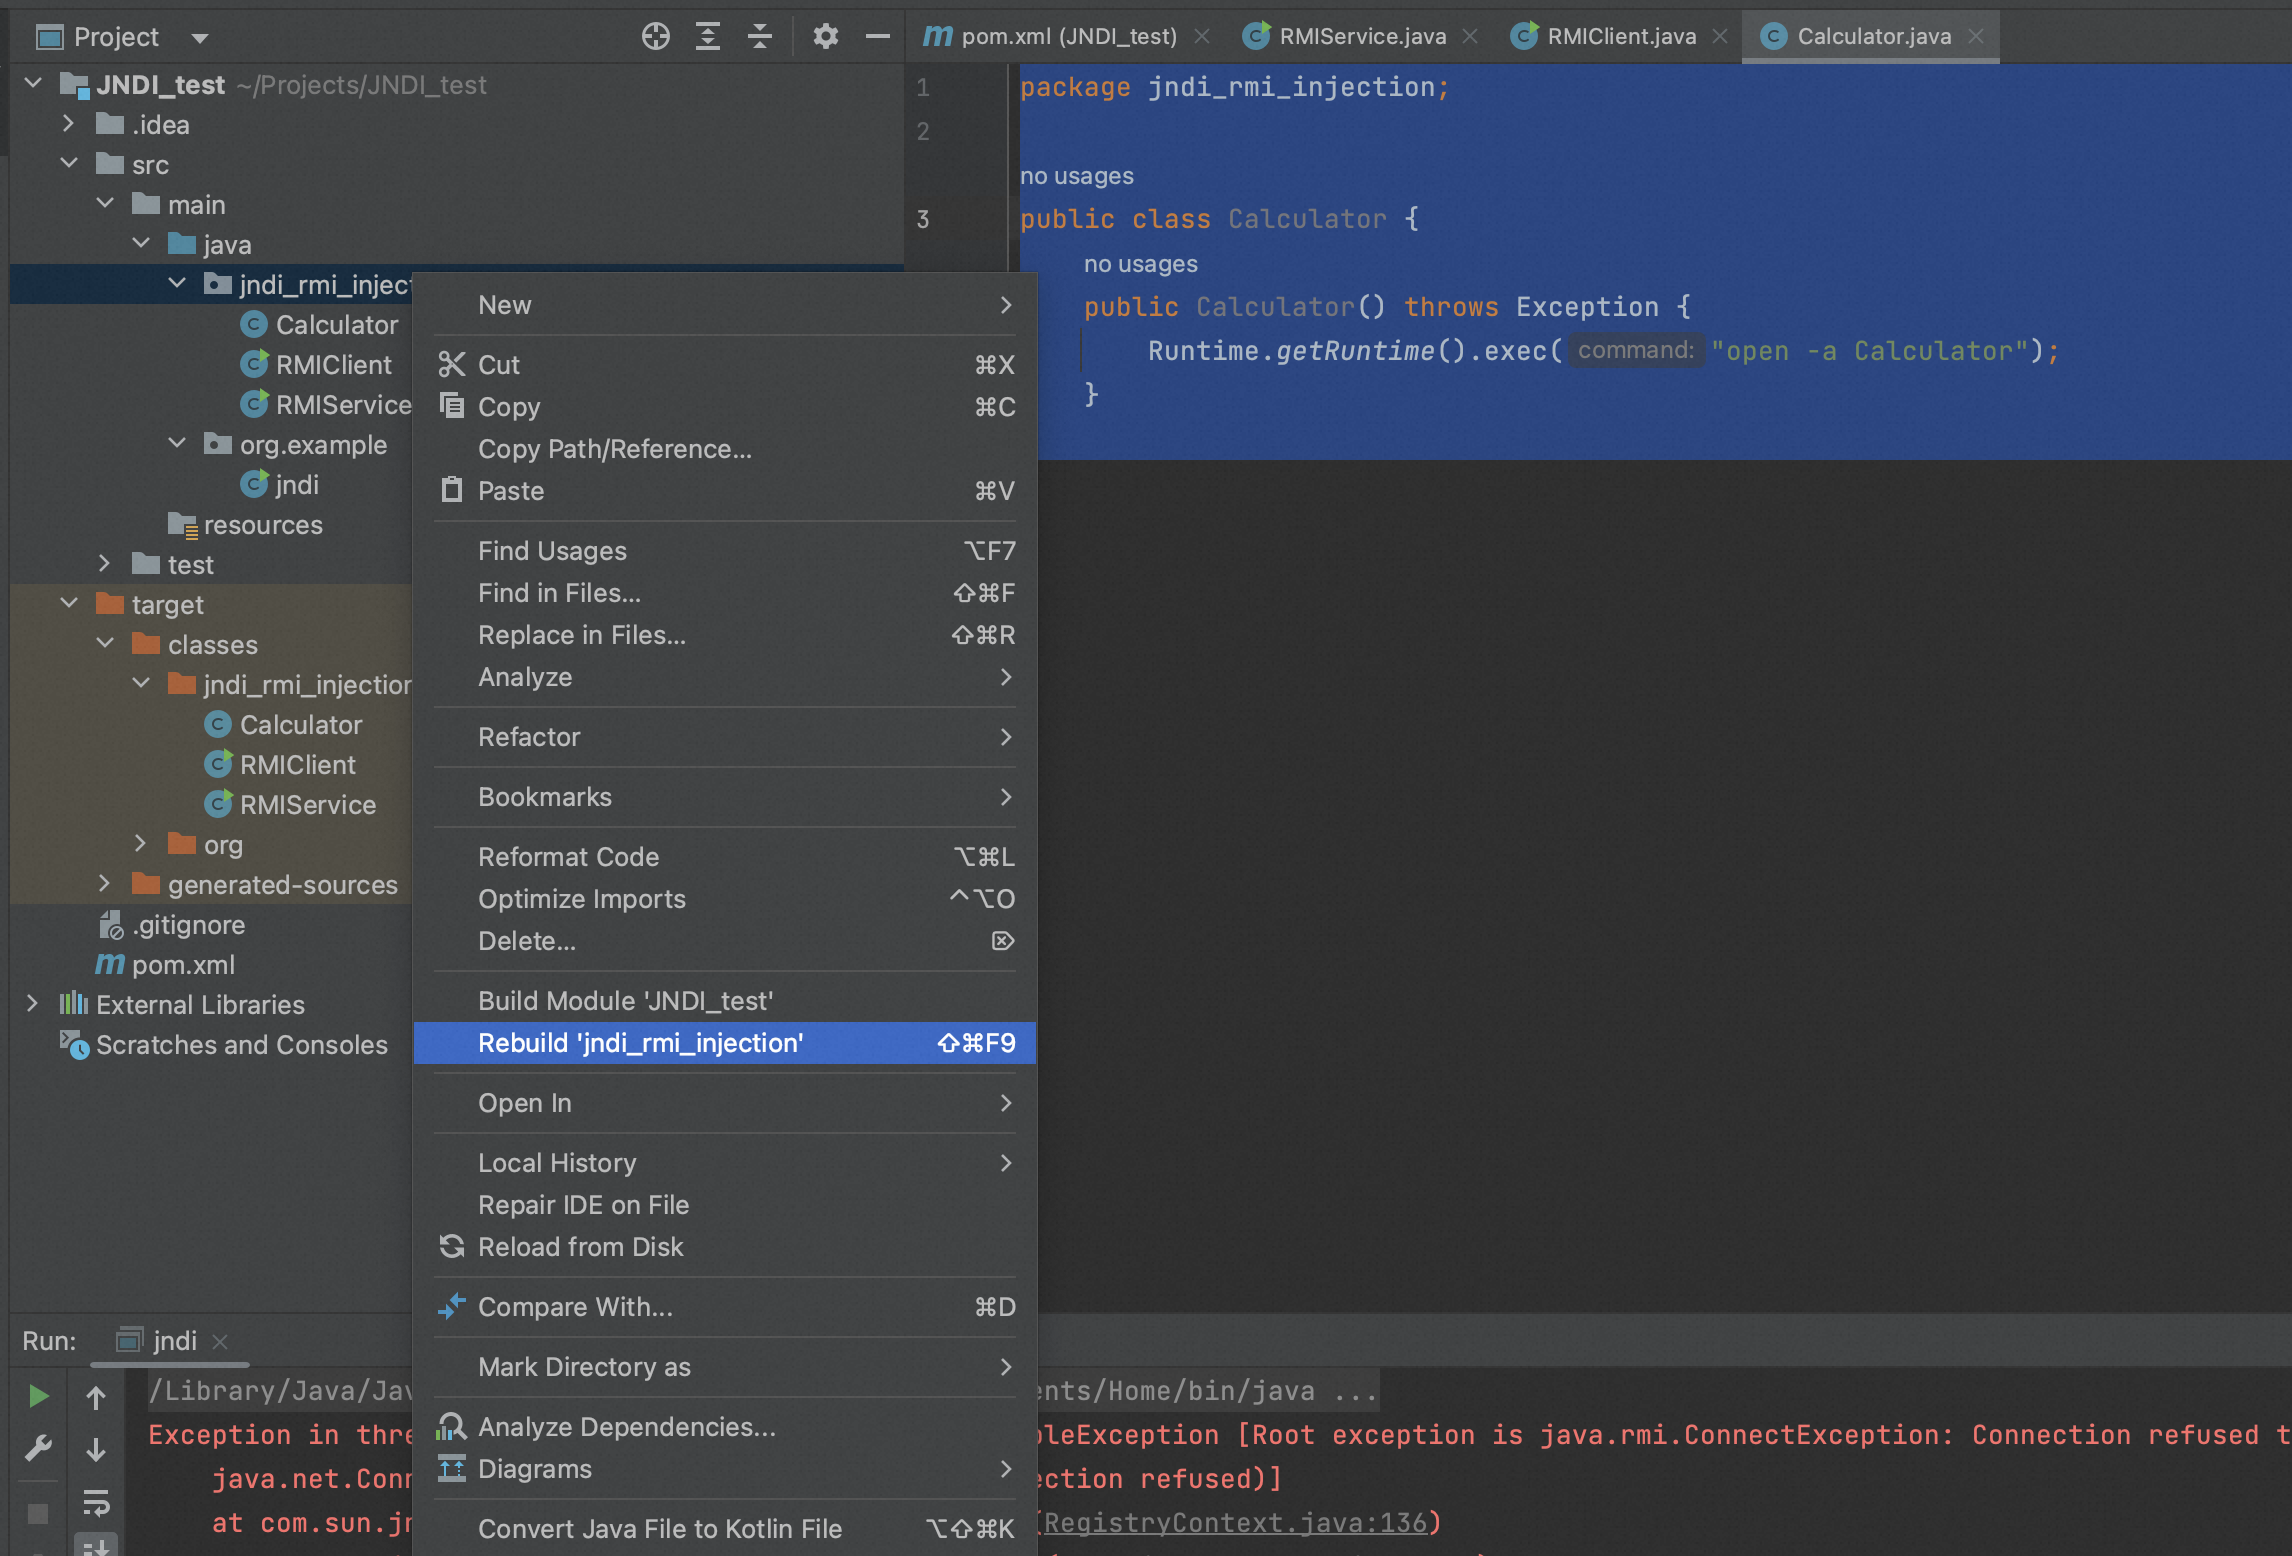2292x1556 pixels.
Task: Open compiled RMIService under target classes
Action: (x=307, y=805)
